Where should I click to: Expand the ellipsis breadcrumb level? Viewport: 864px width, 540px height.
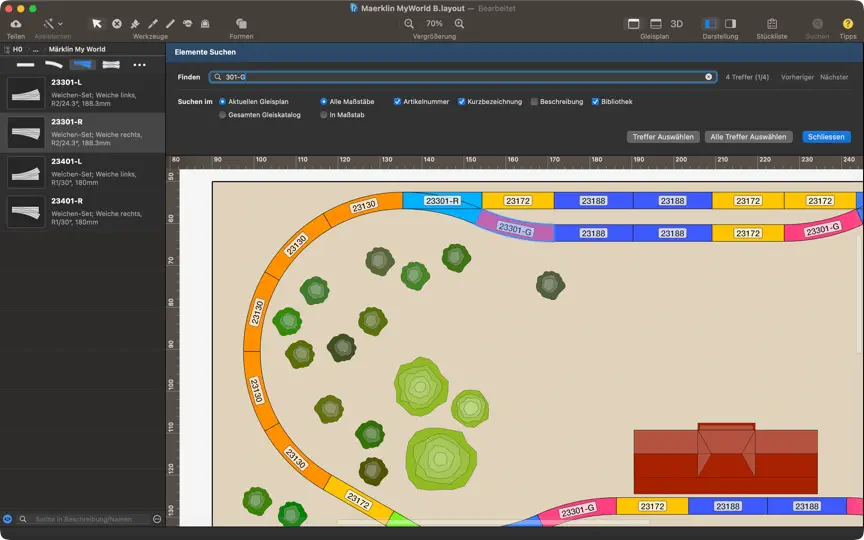(35, 49)
